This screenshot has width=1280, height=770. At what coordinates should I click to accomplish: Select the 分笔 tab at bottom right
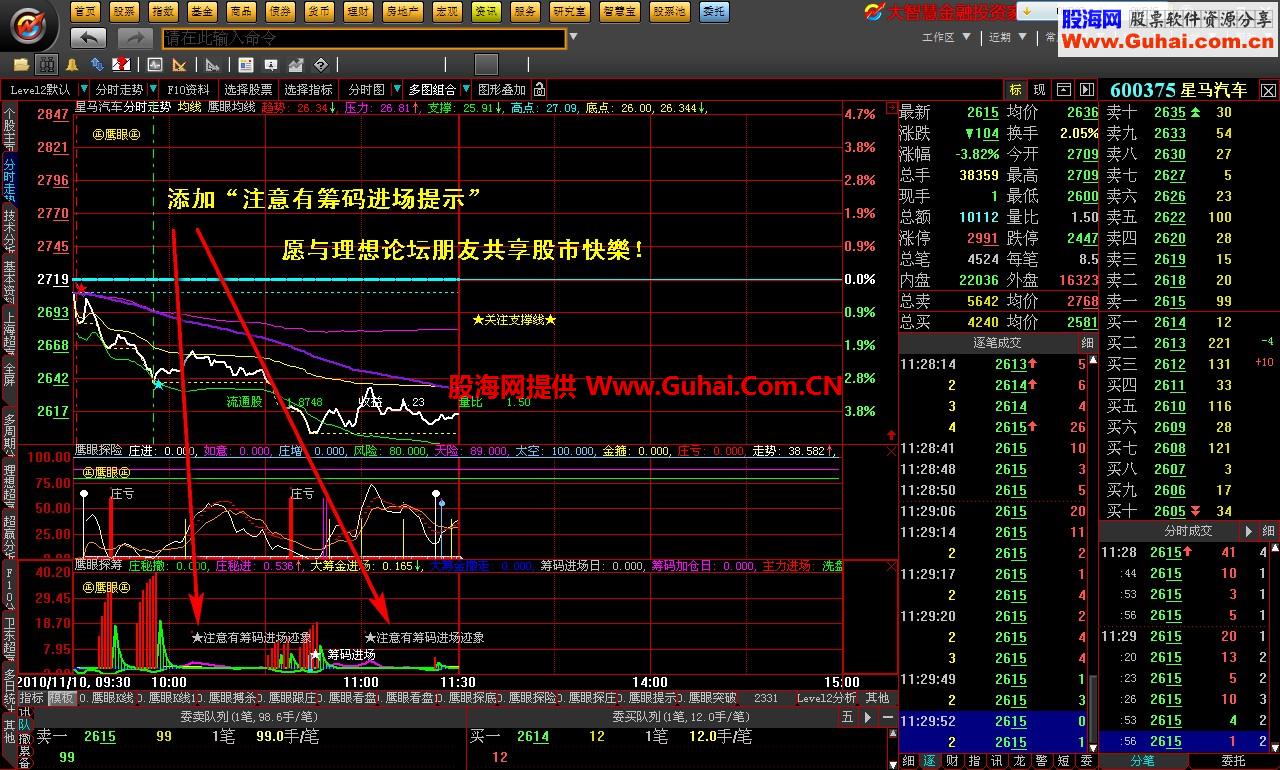[1143, 761]
